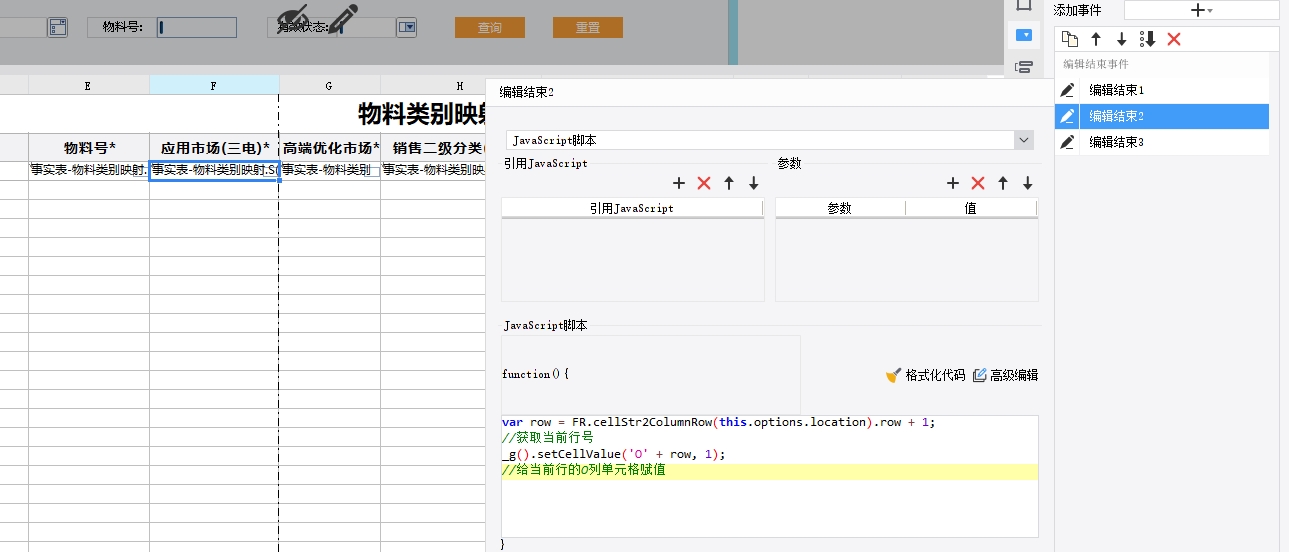1289x552 pixels.
Task: Click the comment line //获取当前行号
Action: point(547,438)
